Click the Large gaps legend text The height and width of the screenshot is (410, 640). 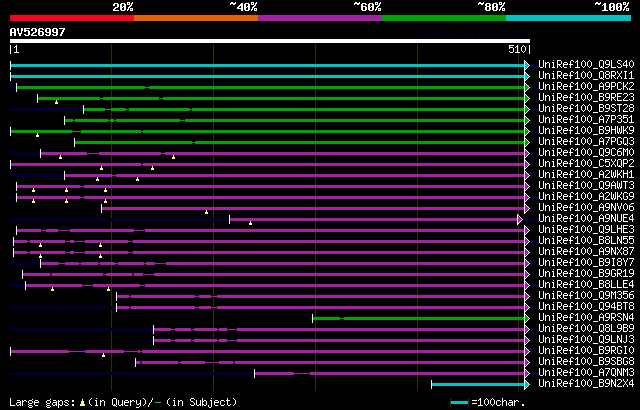(x=42, y=402)
